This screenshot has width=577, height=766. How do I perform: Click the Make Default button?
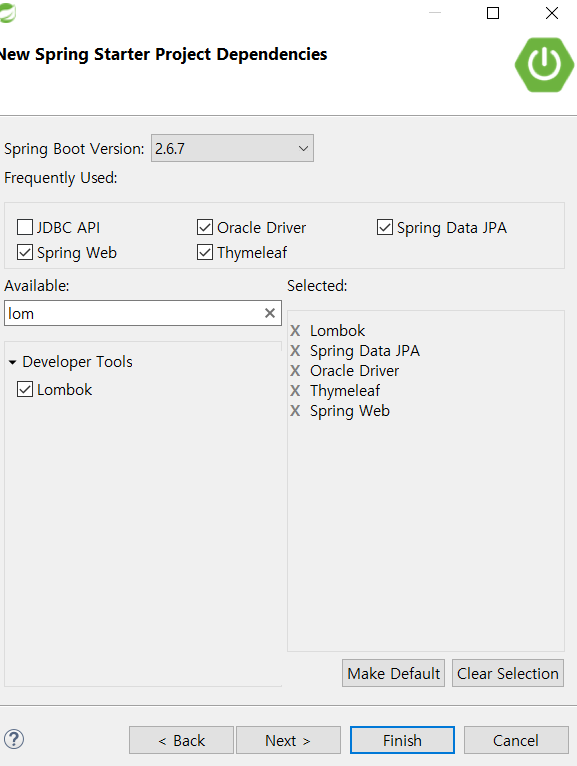tap(393, 673)
